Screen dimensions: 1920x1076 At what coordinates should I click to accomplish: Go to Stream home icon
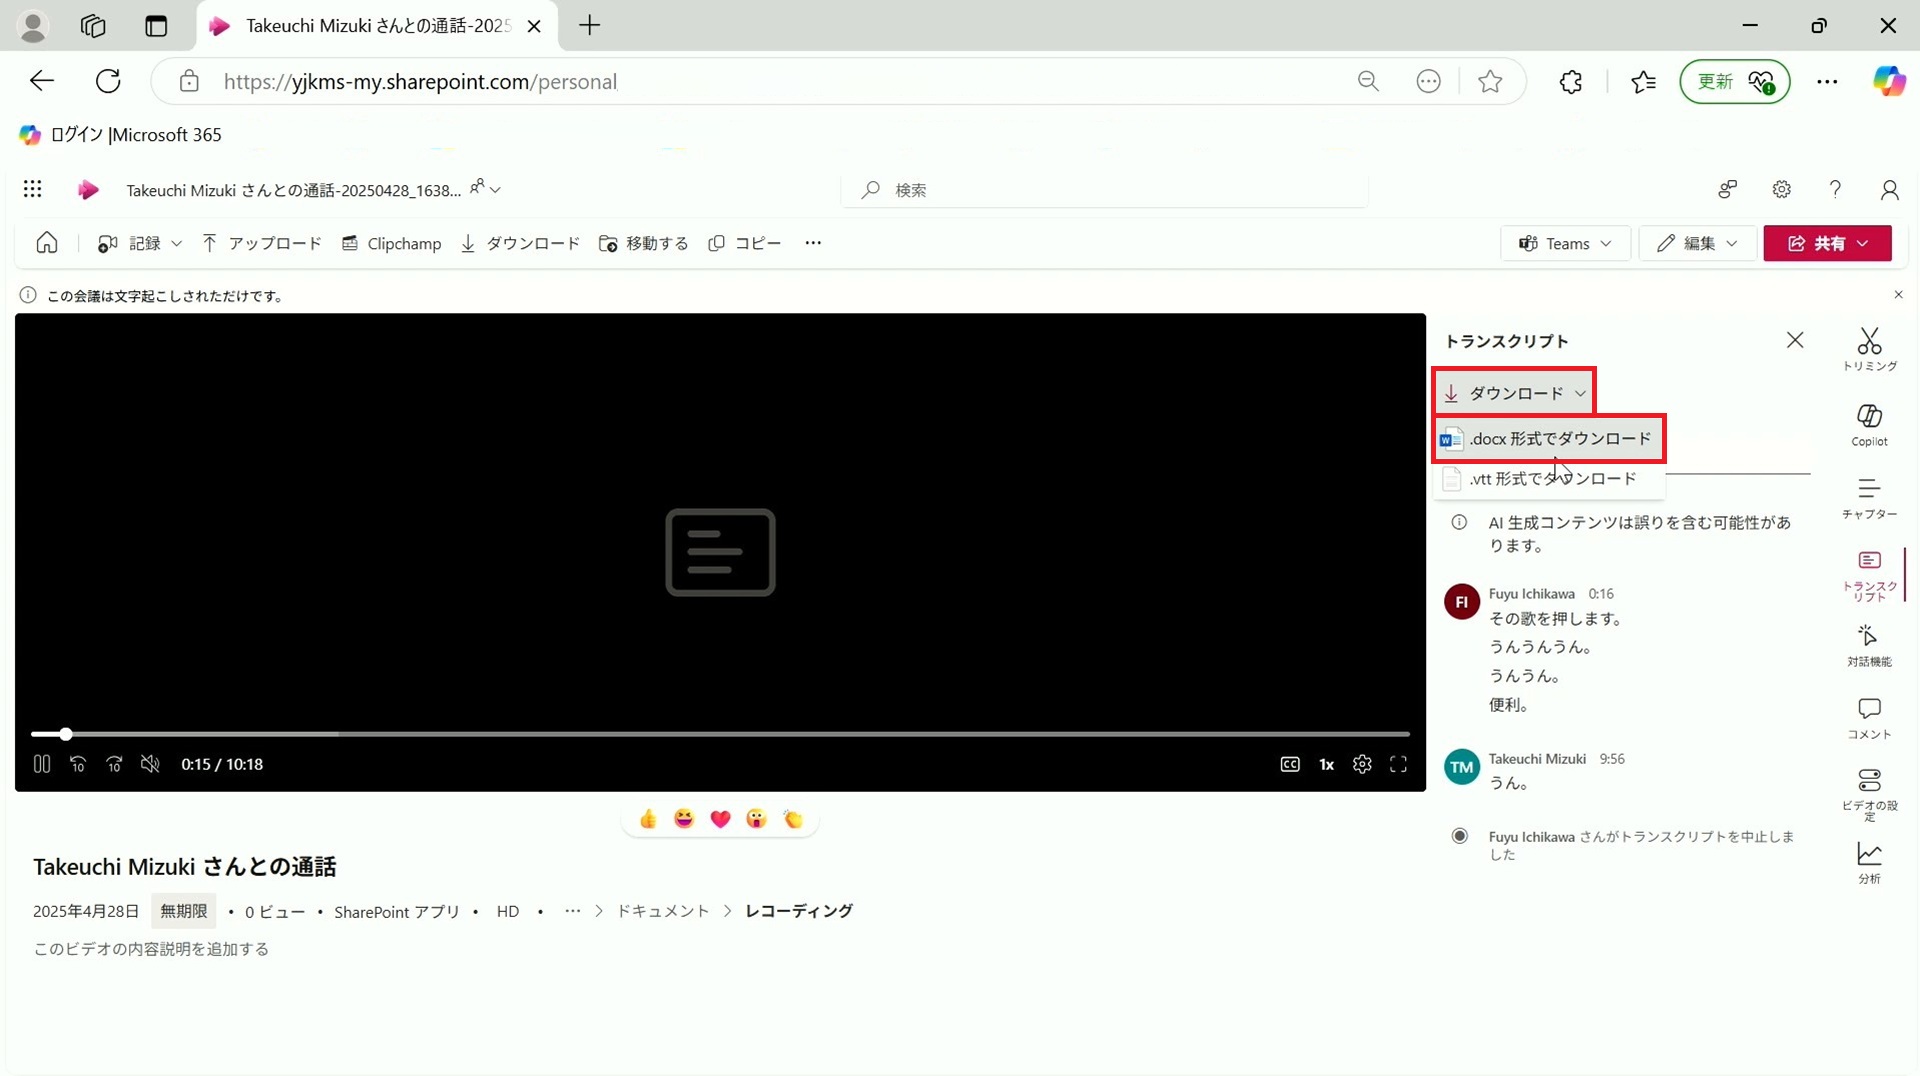click(x=47, y=243)
